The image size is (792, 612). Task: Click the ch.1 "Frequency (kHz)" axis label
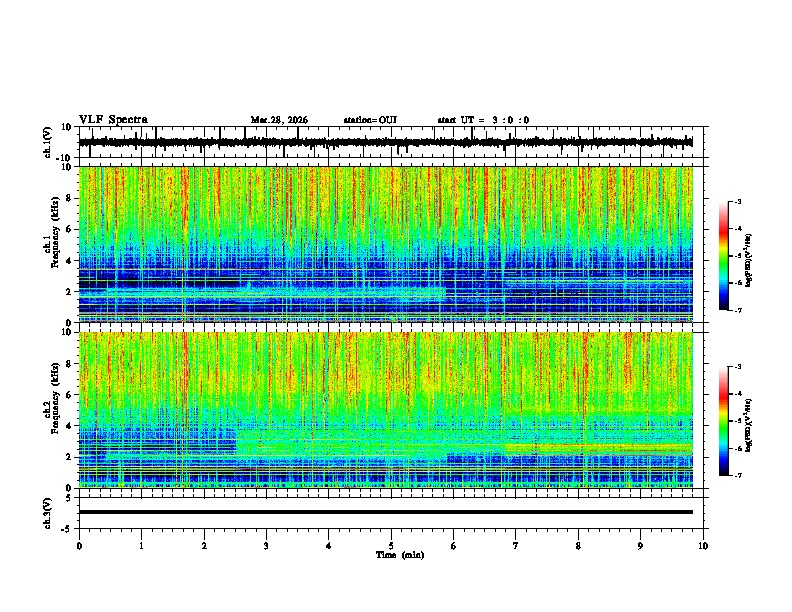(x=55, y=232)
